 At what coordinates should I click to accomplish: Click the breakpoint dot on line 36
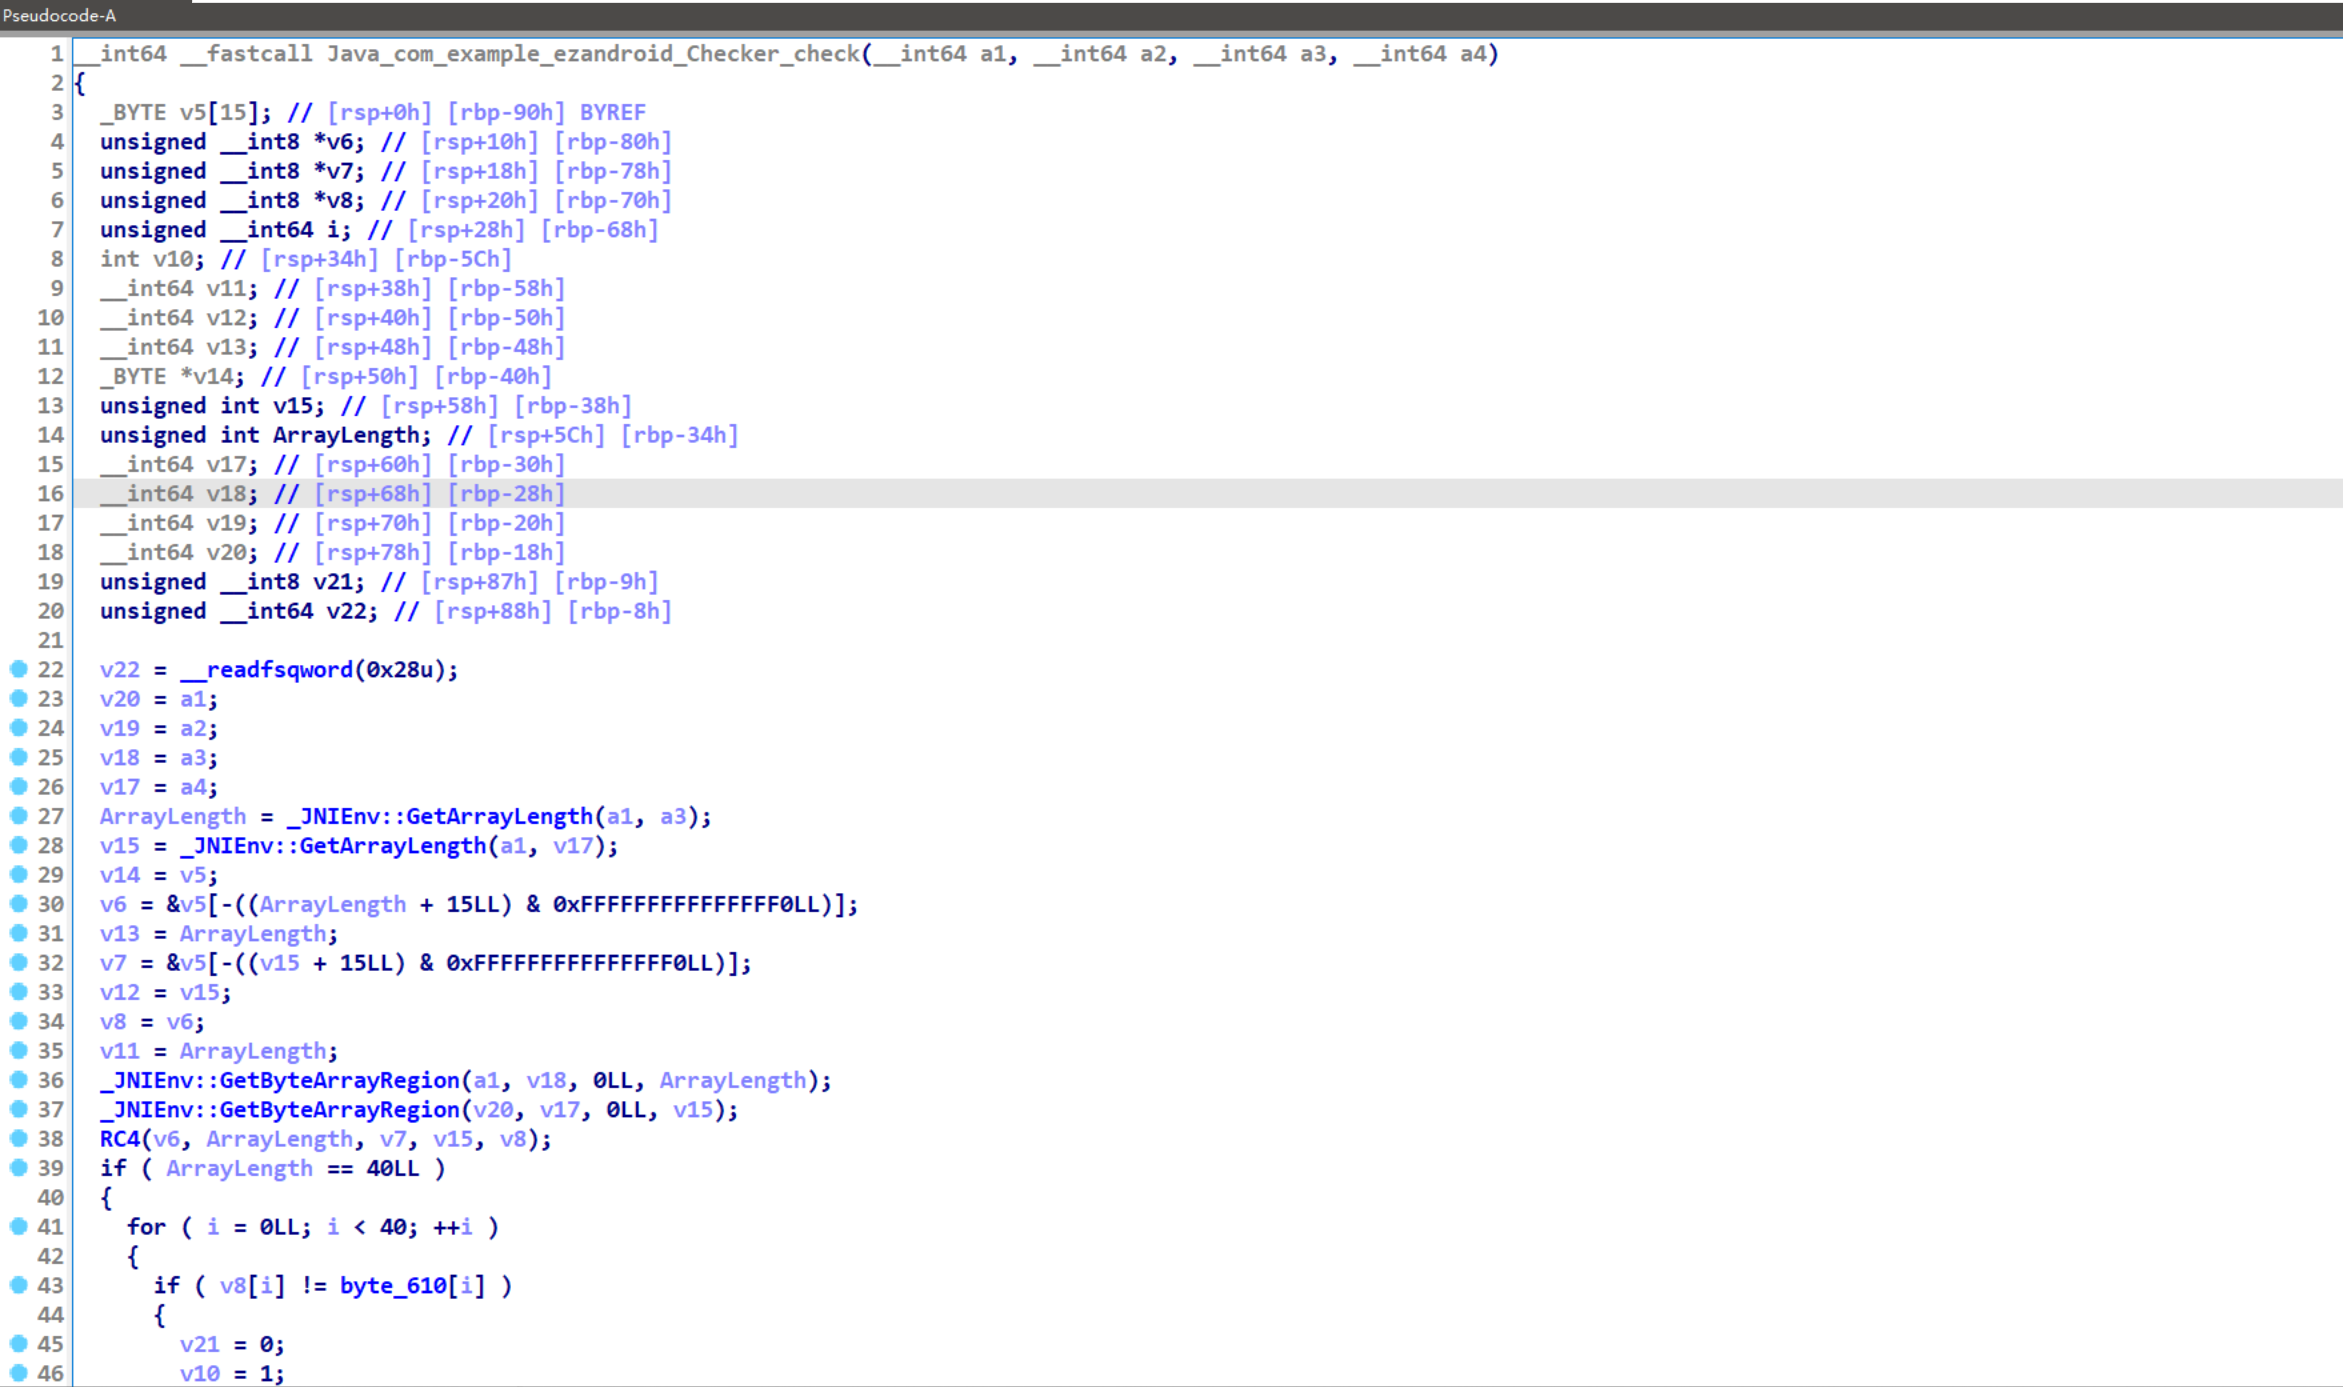tap(21, 1080)
